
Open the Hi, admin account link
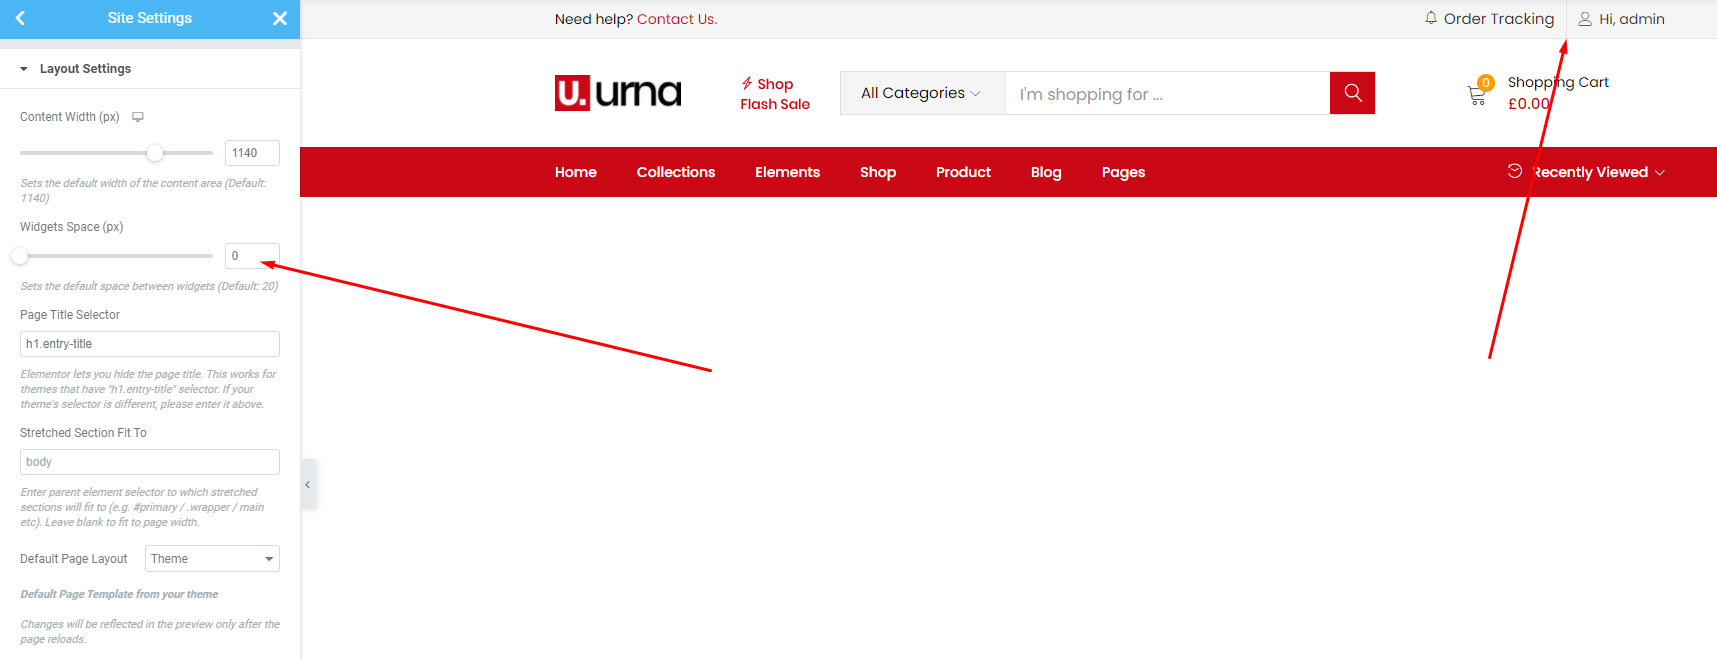click(x=1631, y=19)
